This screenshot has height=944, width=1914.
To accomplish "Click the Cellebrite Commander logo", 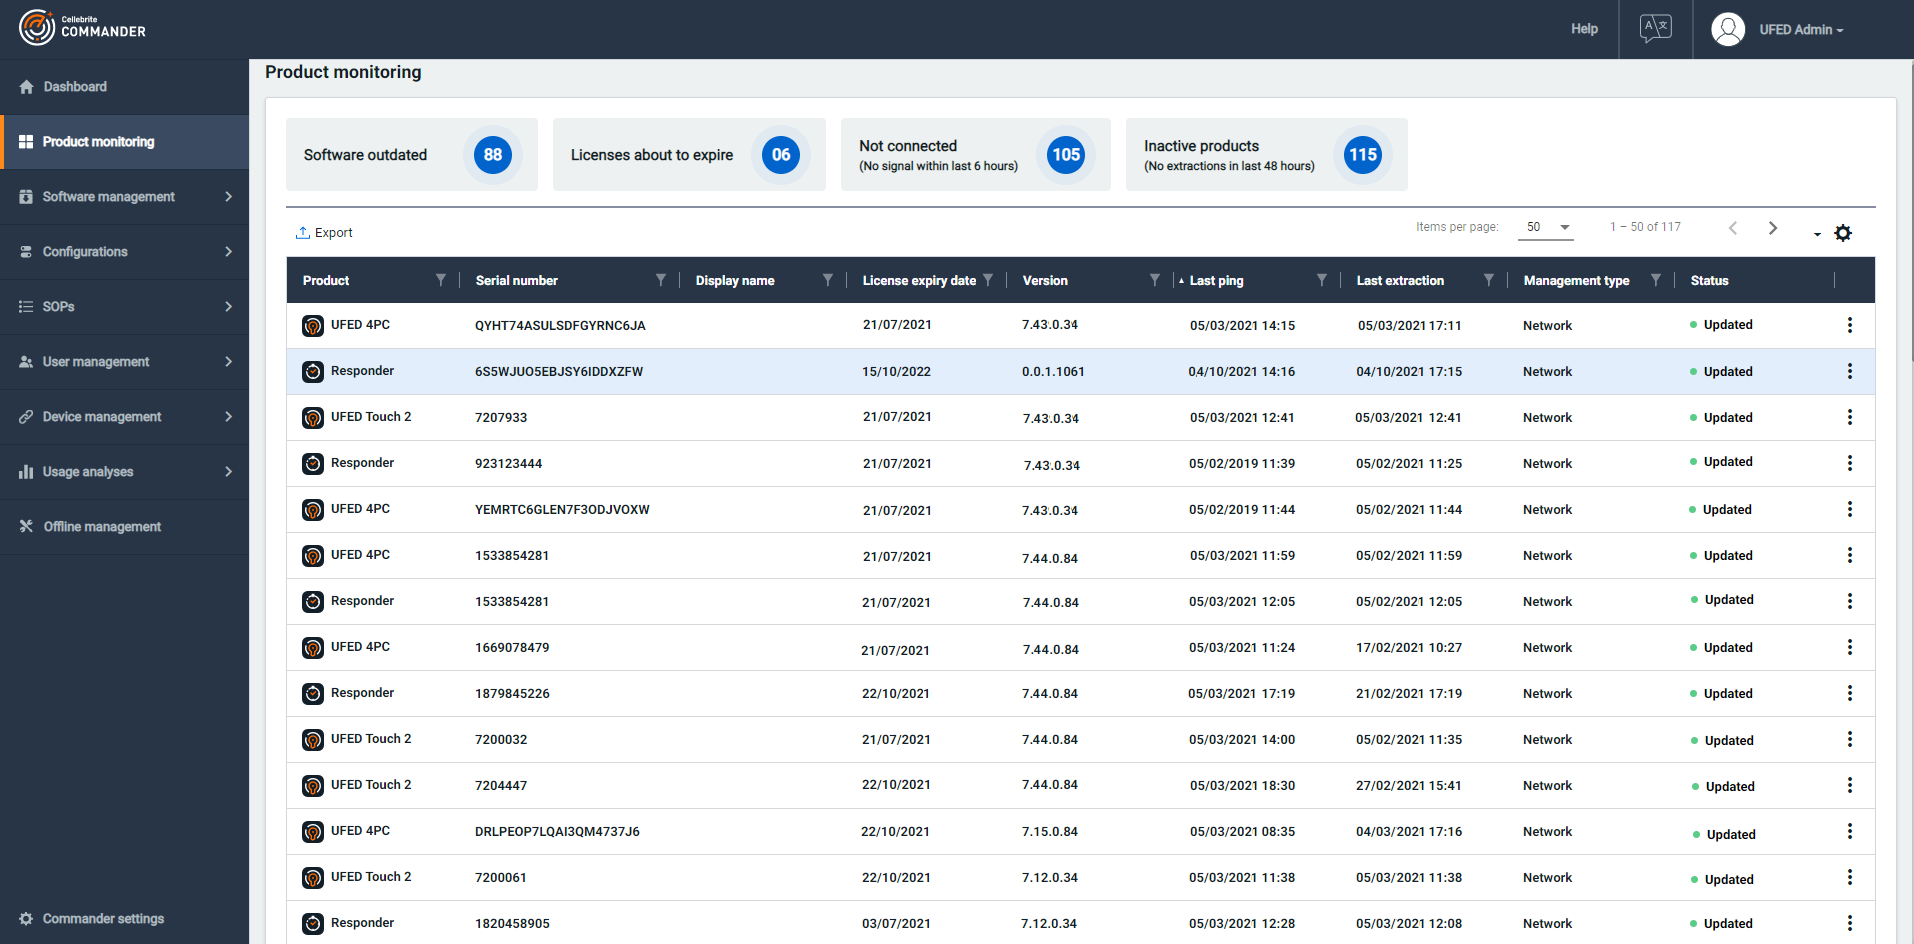I will [x=82, y=28].
